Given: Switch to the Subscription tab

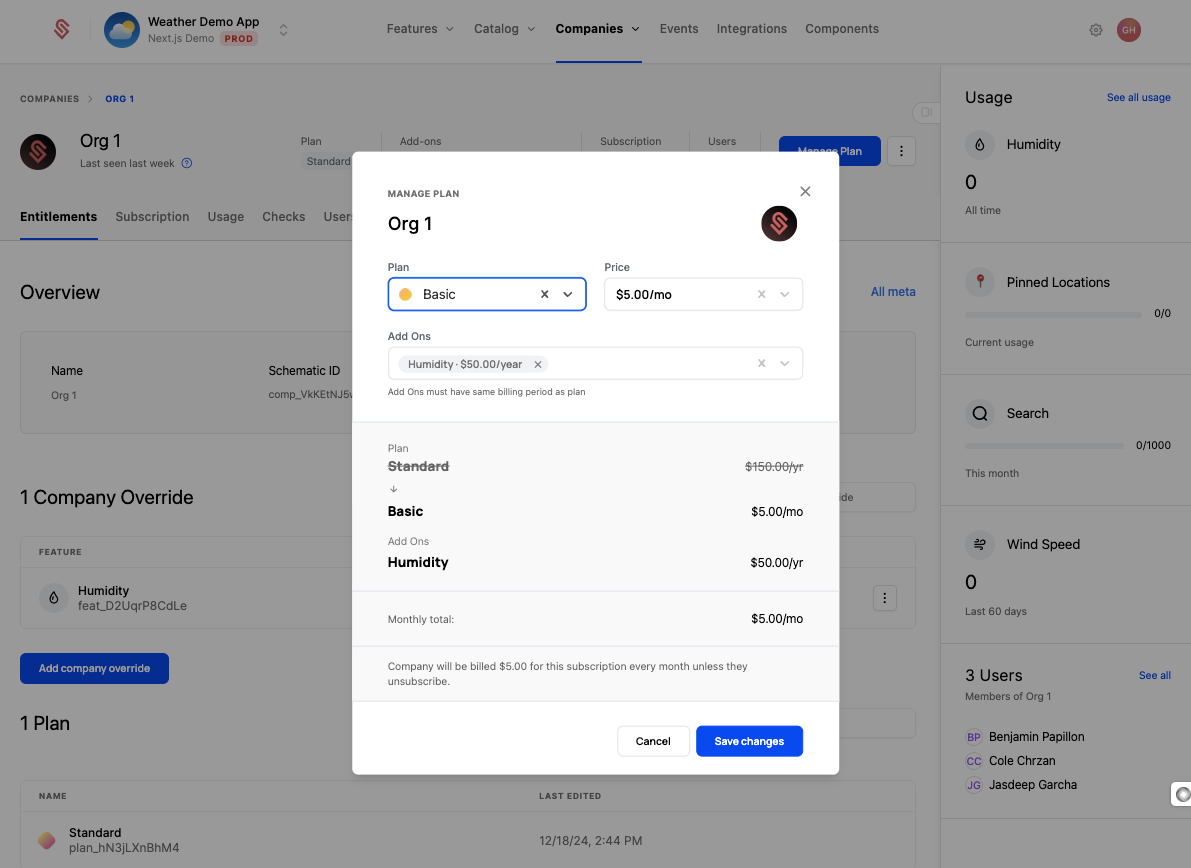Looking at the screenshot, I should (152, 217).
